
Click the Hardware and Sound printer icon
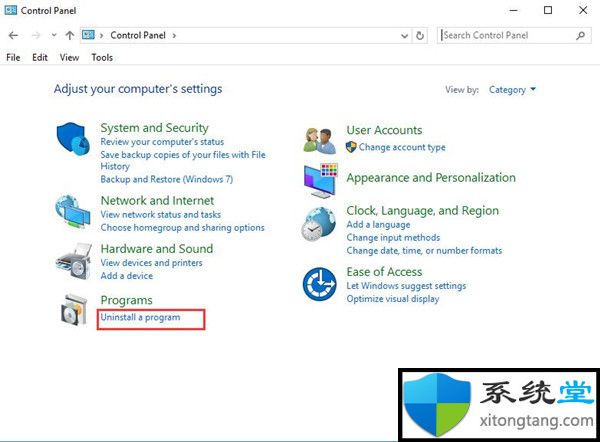74,261
